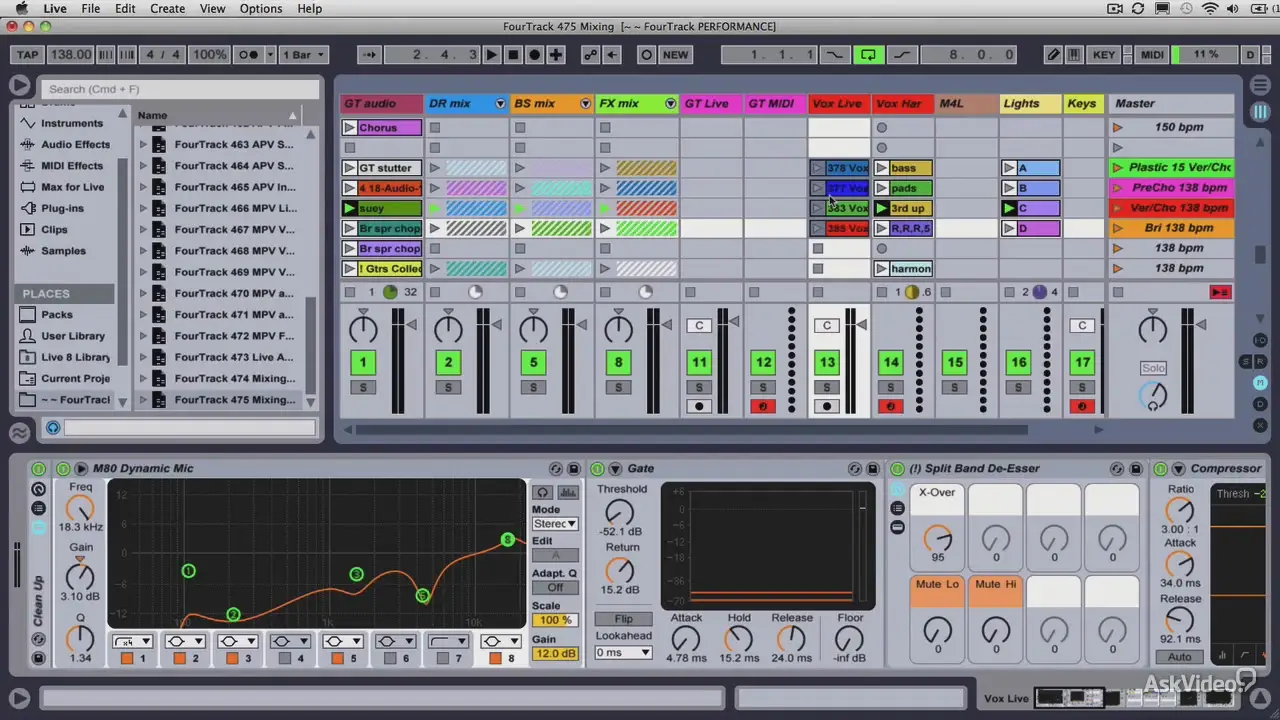Viewport: 1280px width, 720px height.
Task: Hot-swap Split Band De-Esser preset
Action: pos(1118,468)
